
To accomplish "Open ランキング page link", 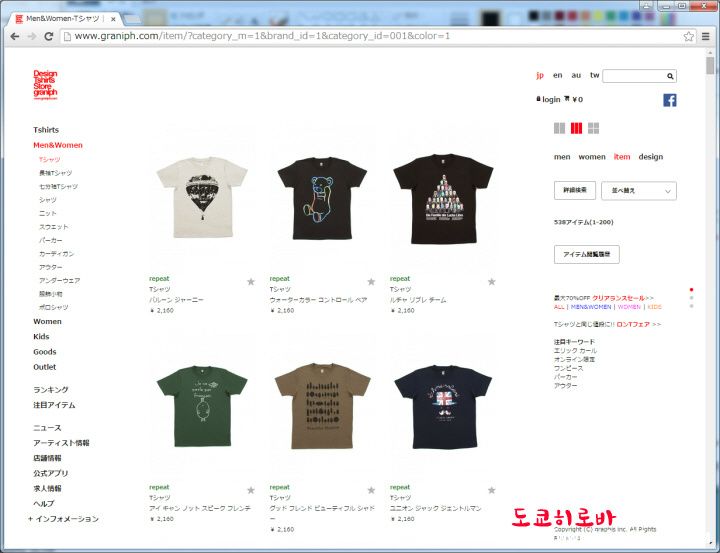I will [51, 389].
